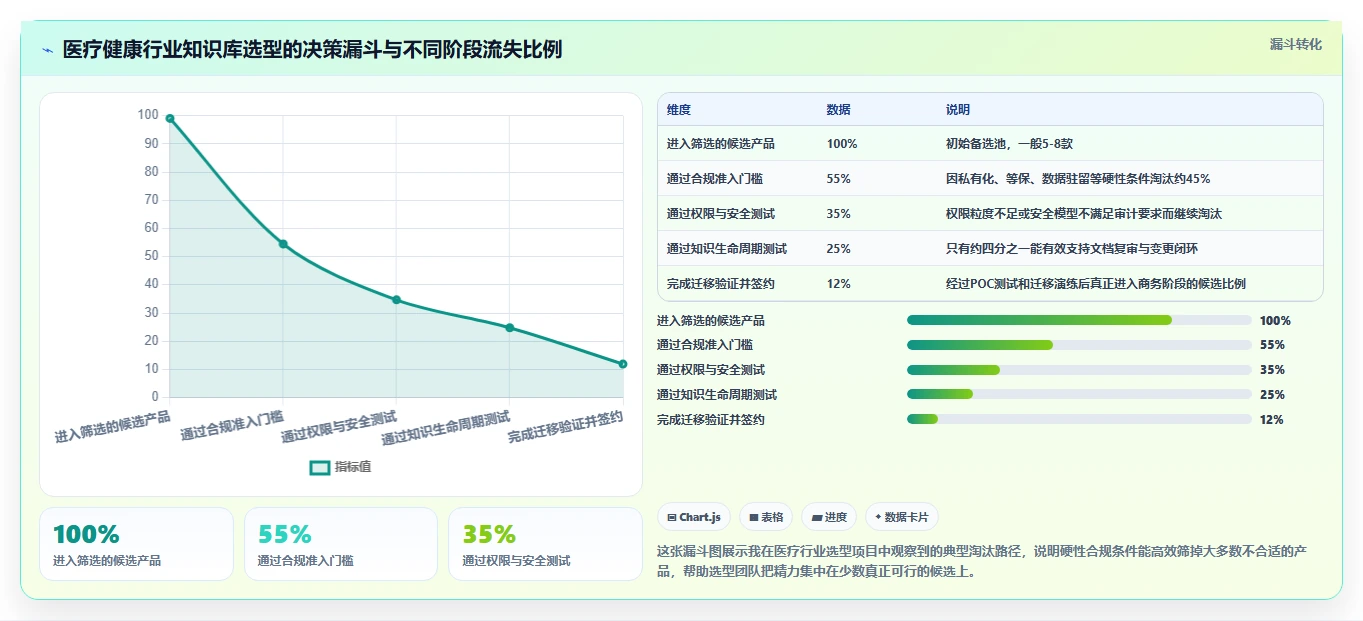Image resolution: width=1363 pixels, height=621 pixels.
Task: Click the 维度 table column header
Action: pyautogui.click(x=679, y=110)
